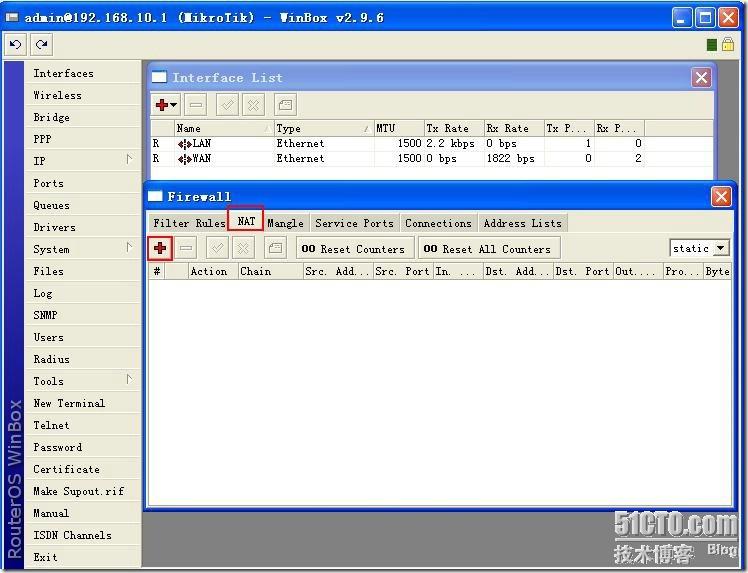Click the remove minus button in Interface List
The height and width of the screenshot is (573, 748).
(196, 104)
